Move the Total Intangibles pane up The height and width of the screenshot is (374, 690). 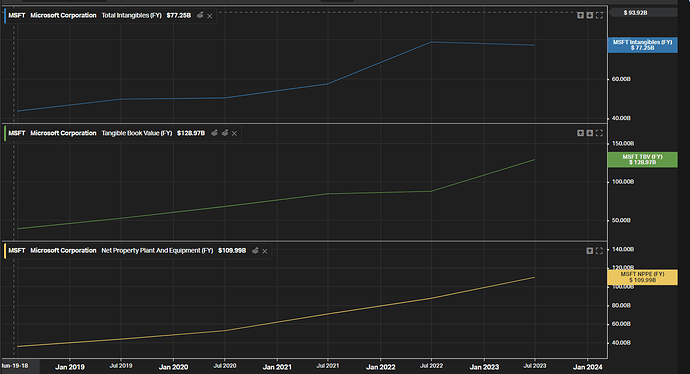click(x=580, y=15)
